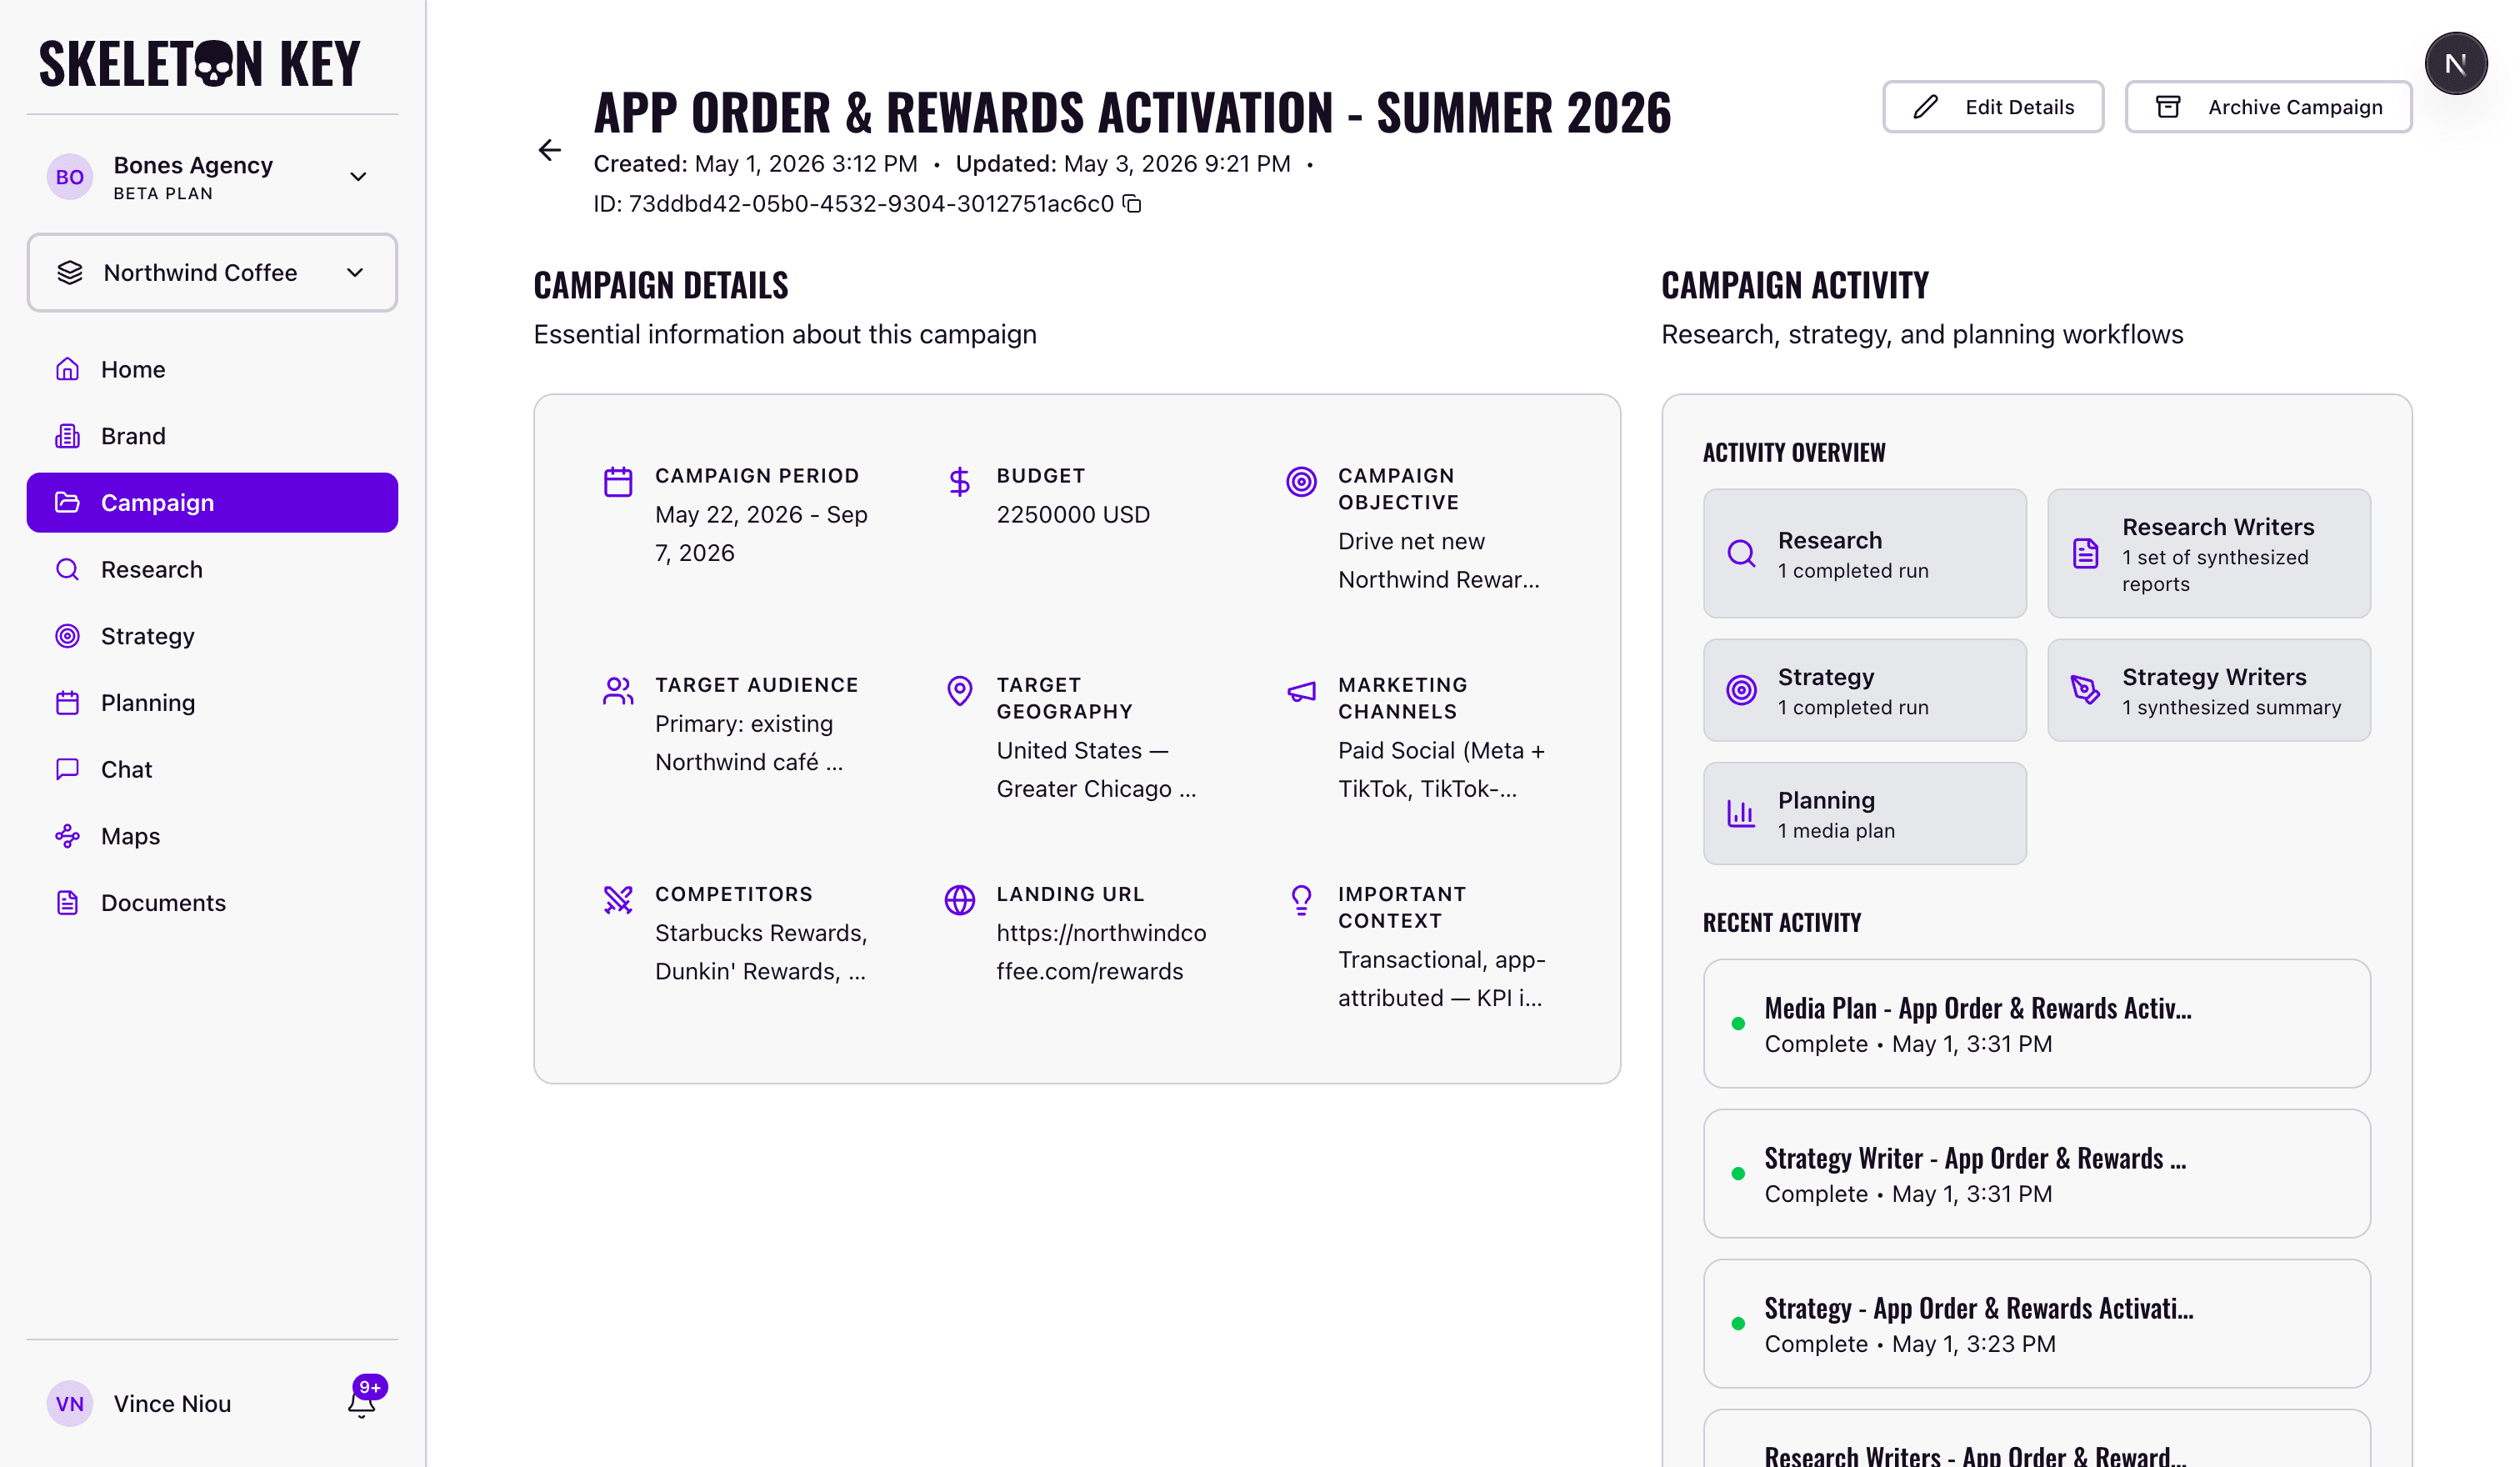The height and width of the screenshot is (1467, 2520).
Task: Open the Strategy Writer recent activity entry
Action: [x=2037, y=1173]
